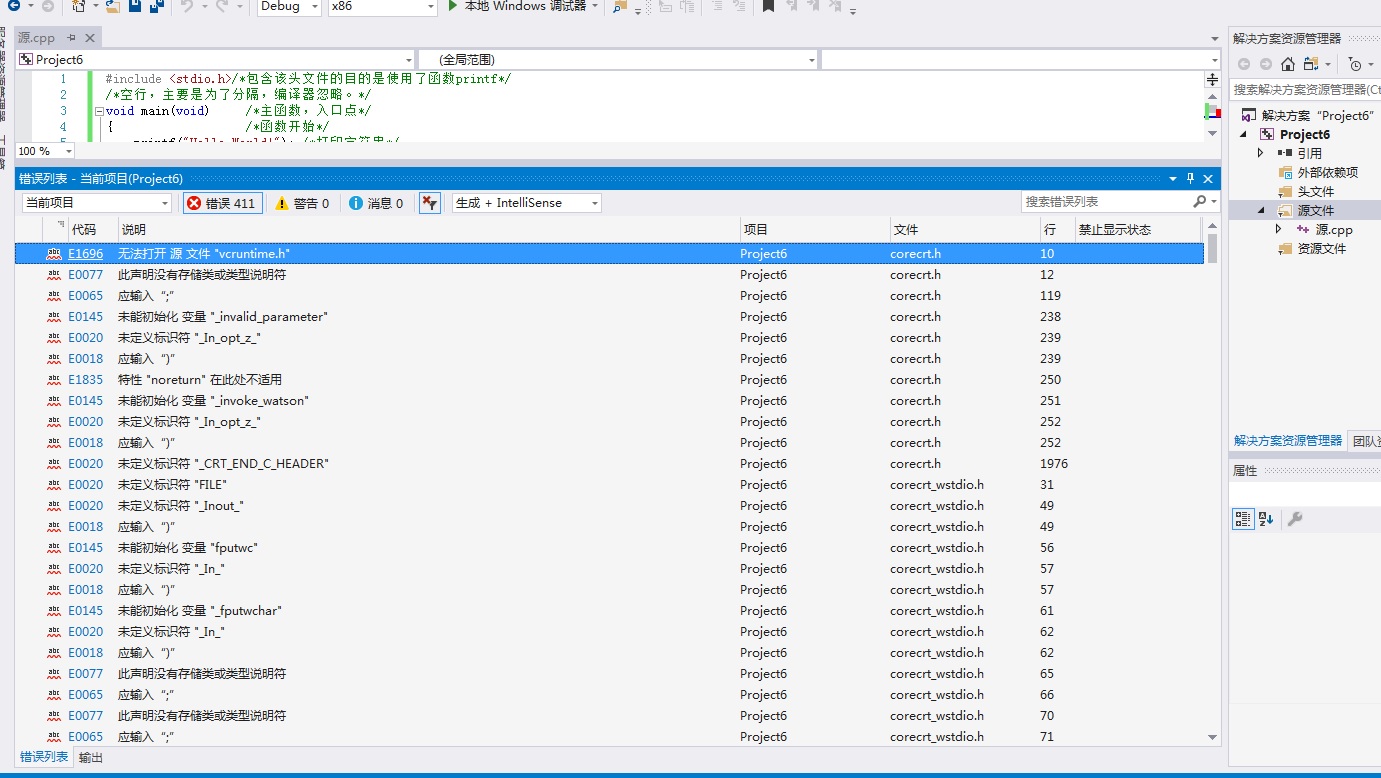The height and width of the screenshot is (778, 1381).
Task: Select the "fputwc" error row
Action: pyautogui.click(x=609, y=548)
